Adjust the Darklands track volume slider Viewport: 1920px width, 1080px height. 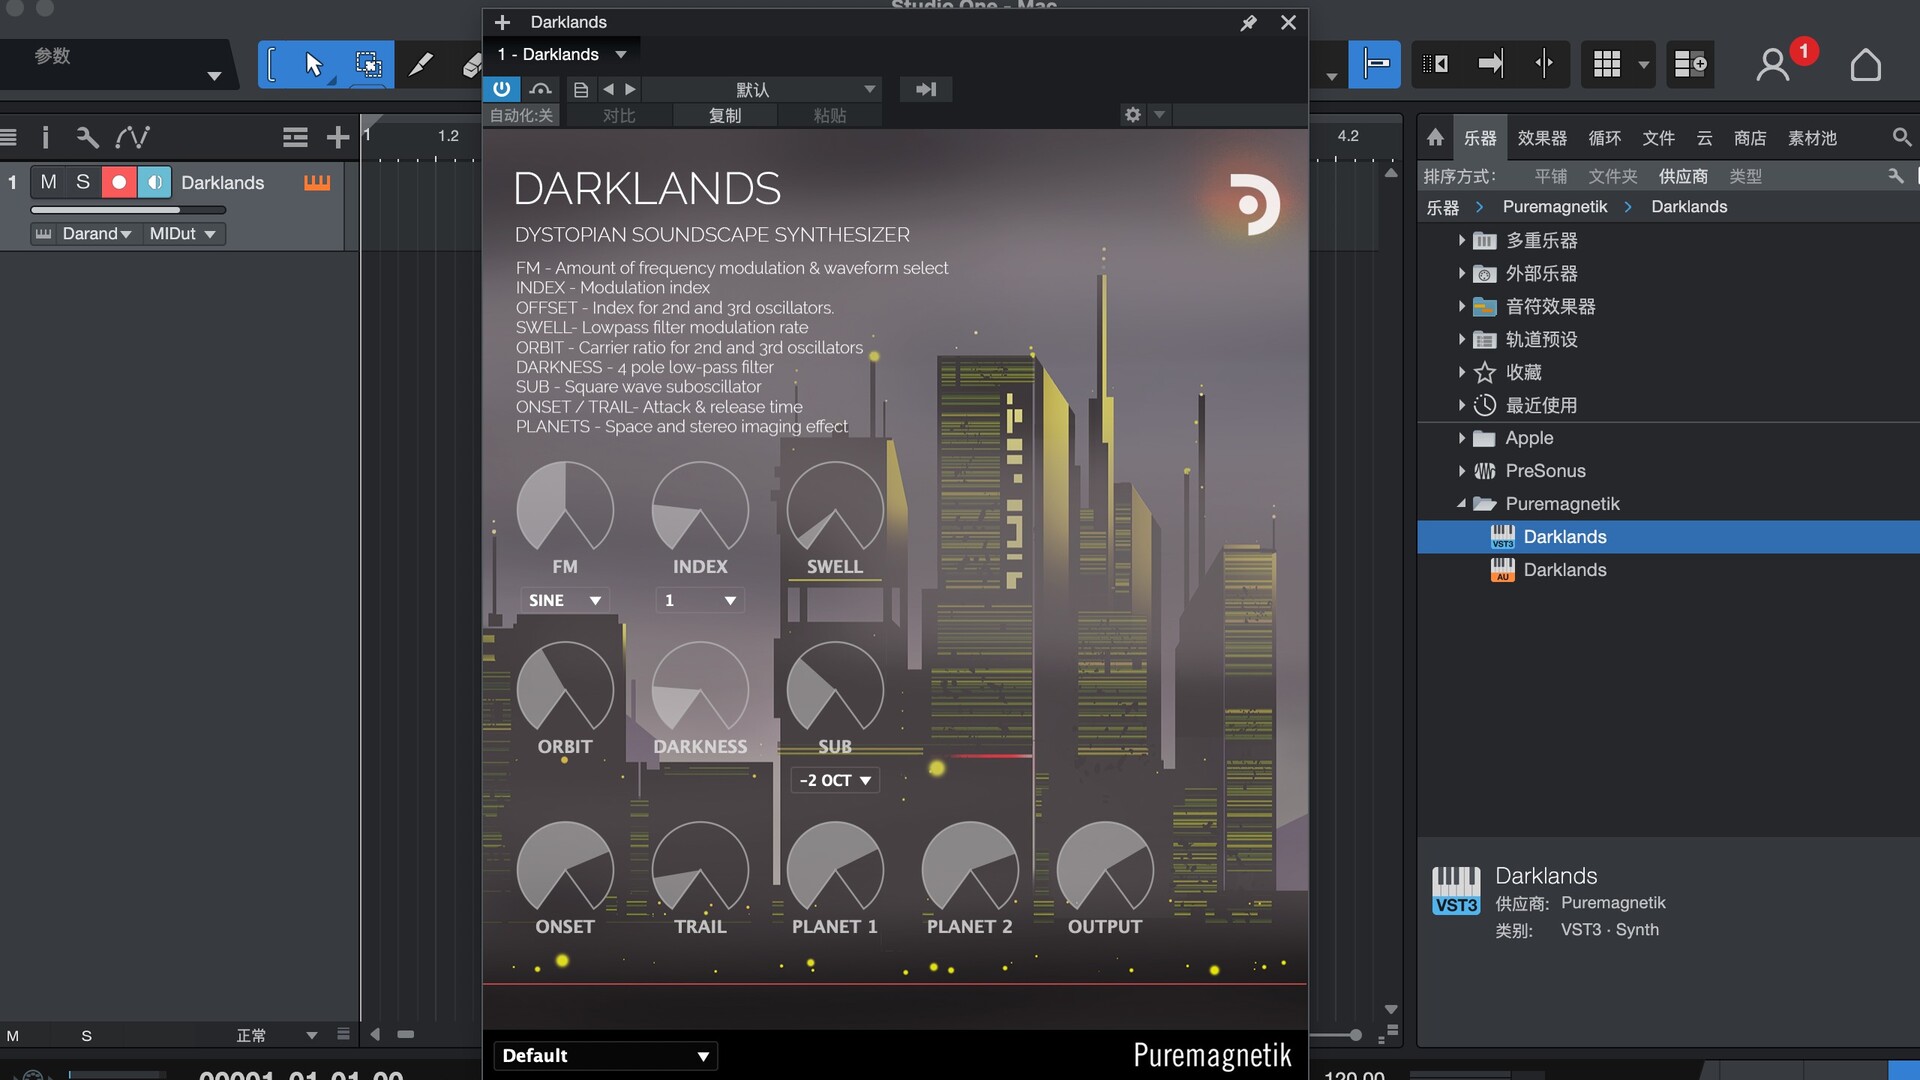click(x=128, y=210)
